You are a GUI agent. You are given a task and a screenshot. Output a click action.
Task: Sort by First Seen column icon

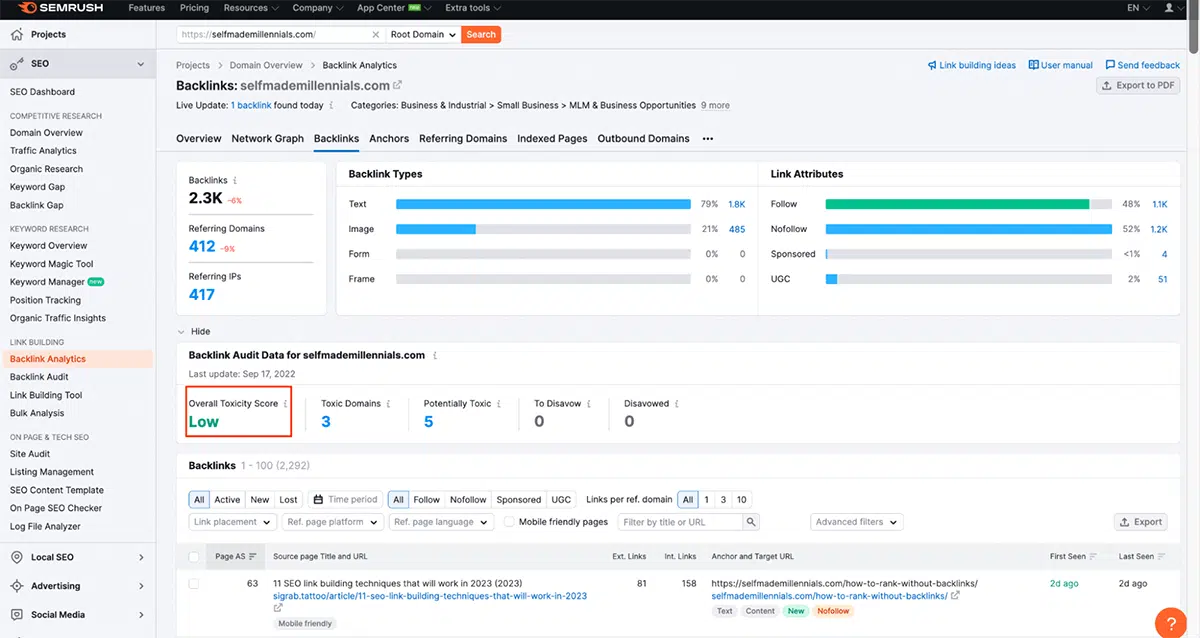1093,557
